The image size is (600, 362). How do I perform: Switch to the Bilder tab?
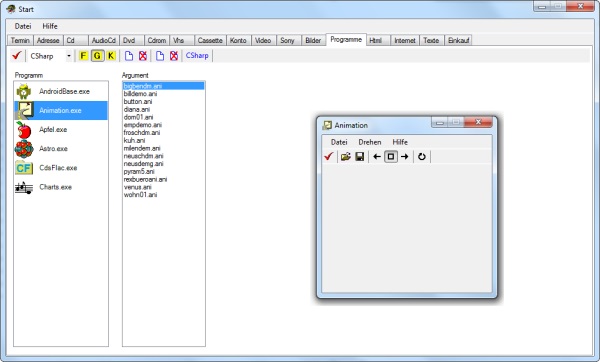pos(313,41)
